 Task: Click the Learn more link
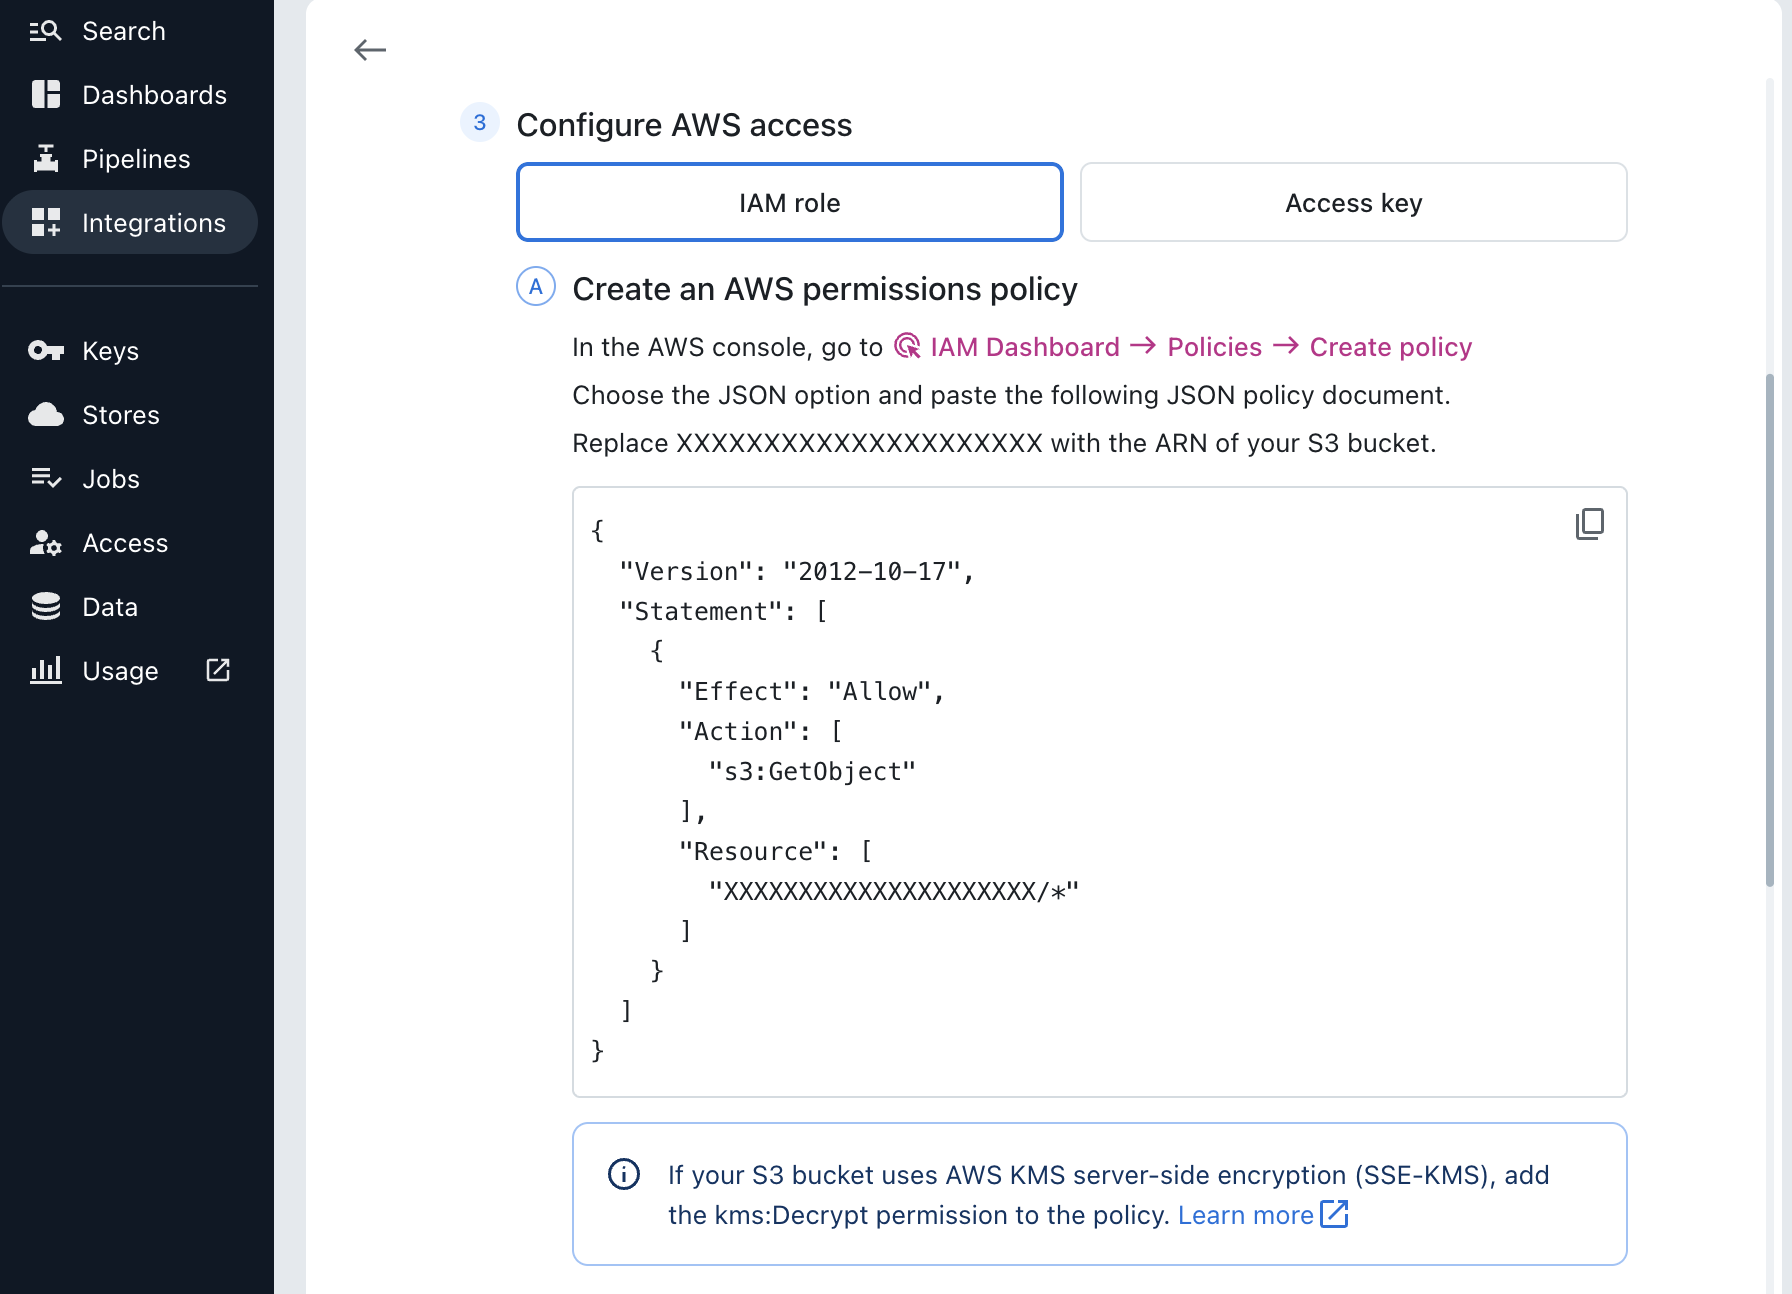(1246, 1215)
